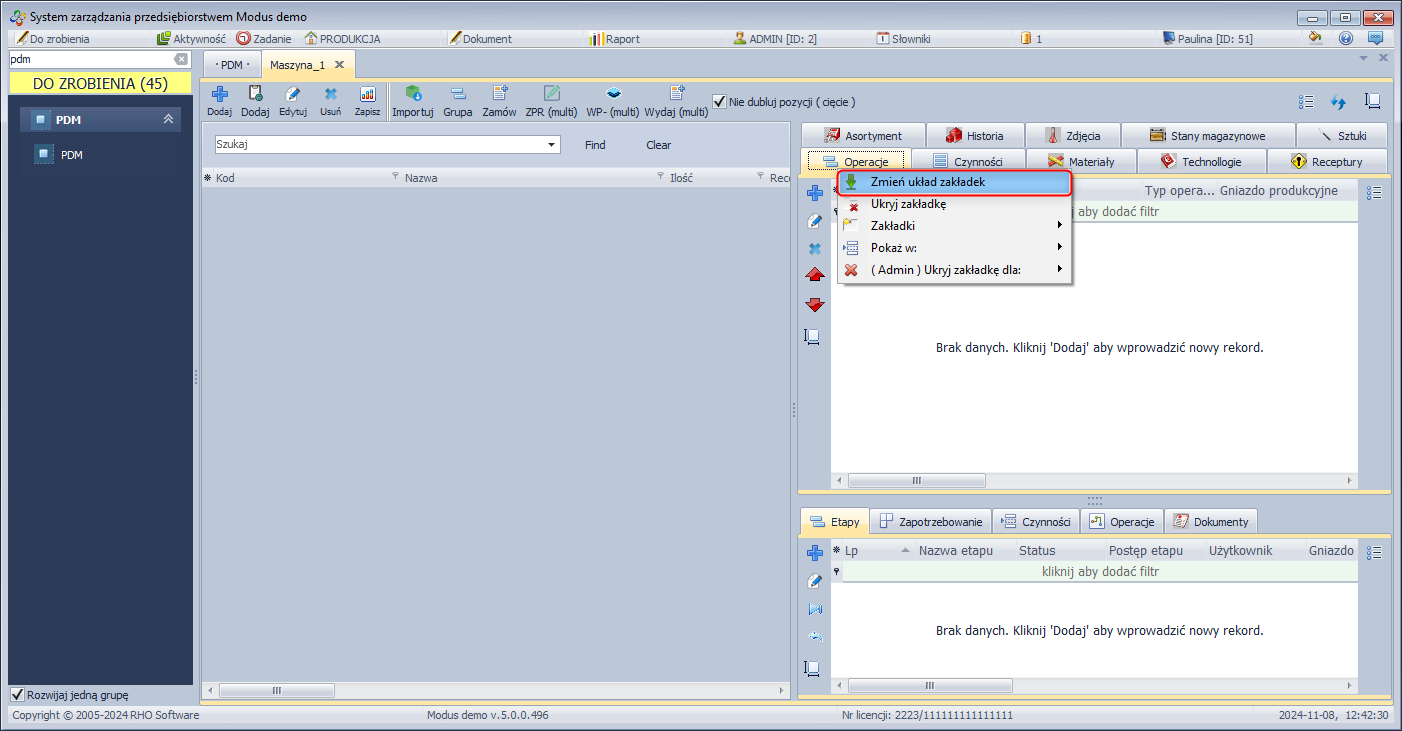Click the red move-up arrow in Operacje
Viewport: 1402px width, 731px height.
[815, 275]
